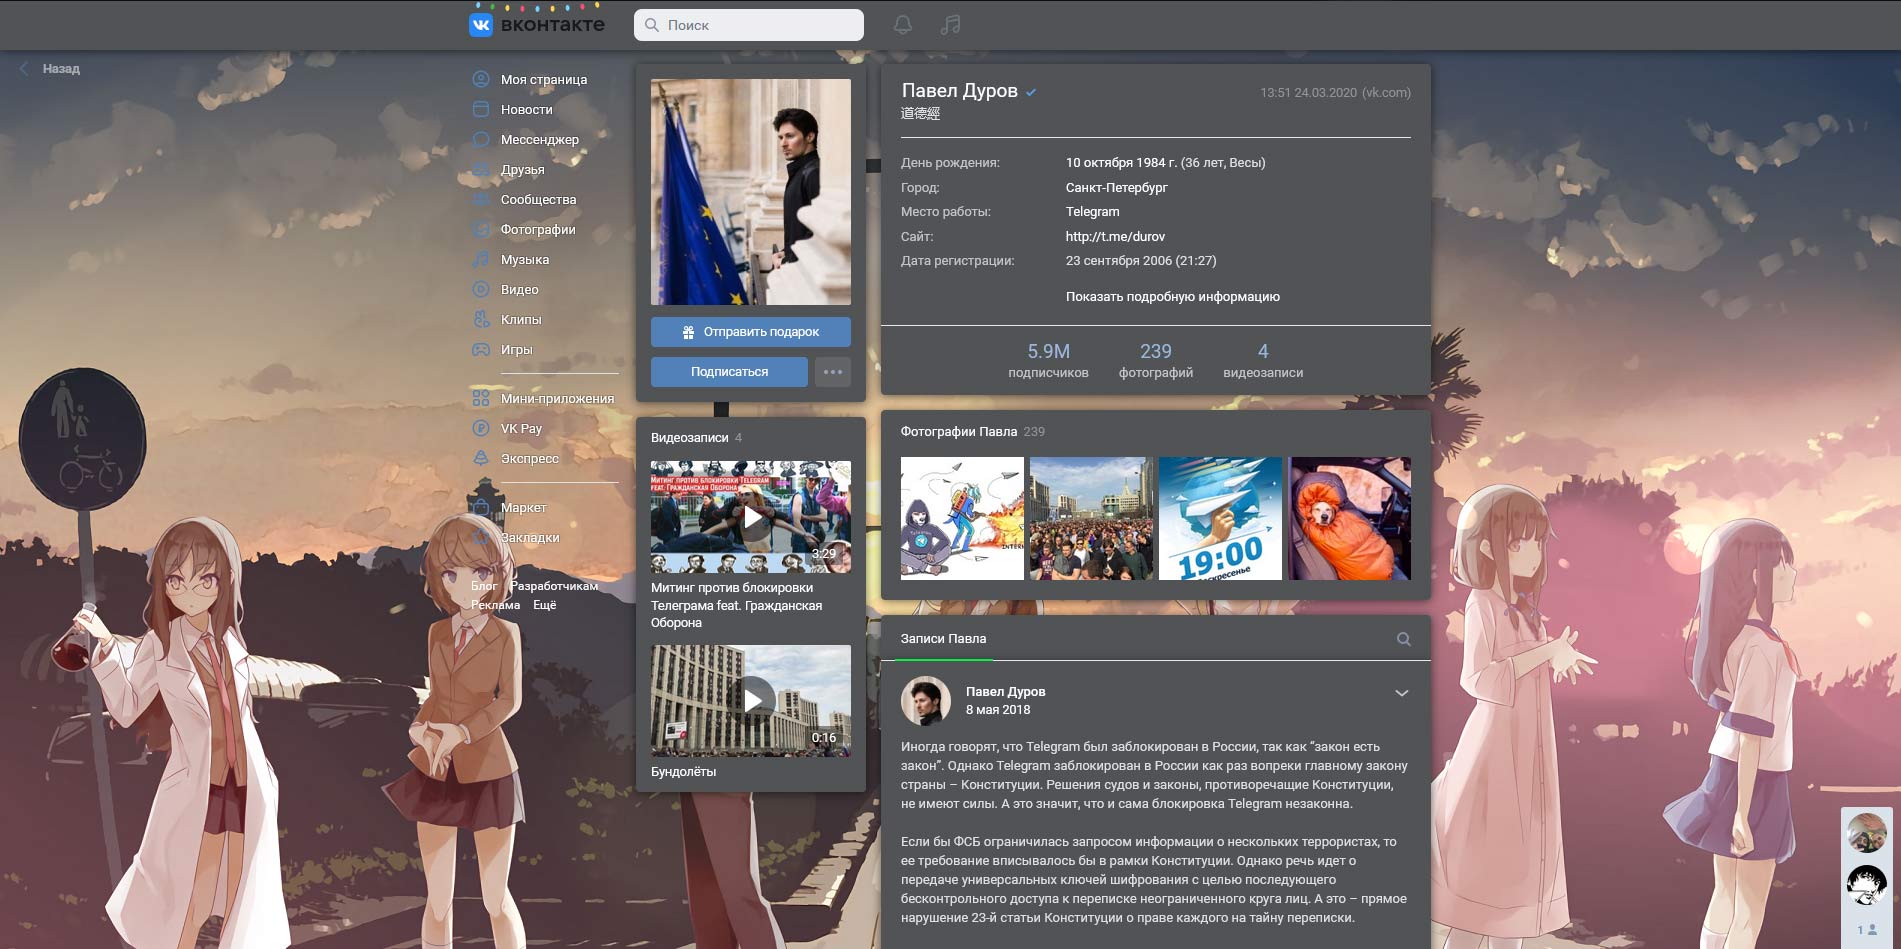Click Отправить подарок button

coord(751,332)
